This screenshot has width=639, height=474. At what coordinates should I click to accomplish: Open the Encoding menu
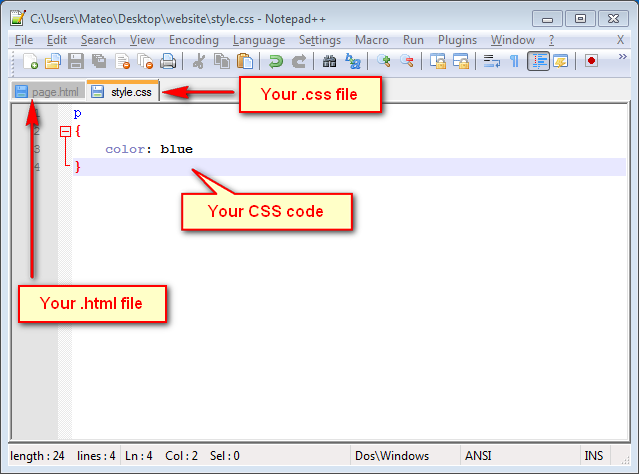pyautogui.click(x=194, y=40)
